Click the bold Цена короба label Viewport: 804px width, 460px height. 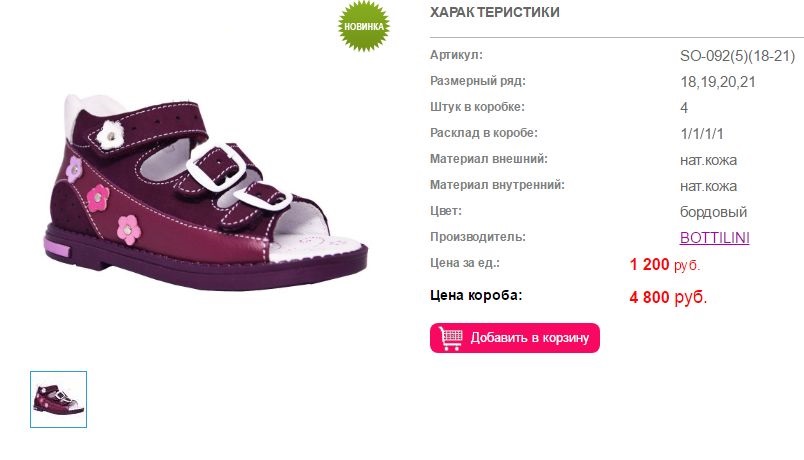pos(476,295)
